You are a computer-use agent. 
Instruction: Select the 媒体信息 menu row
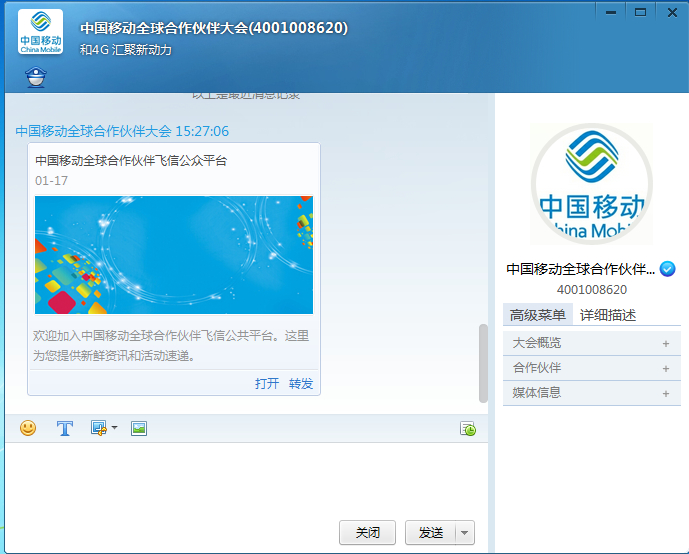pyautogui.click(x=592, y=393)
